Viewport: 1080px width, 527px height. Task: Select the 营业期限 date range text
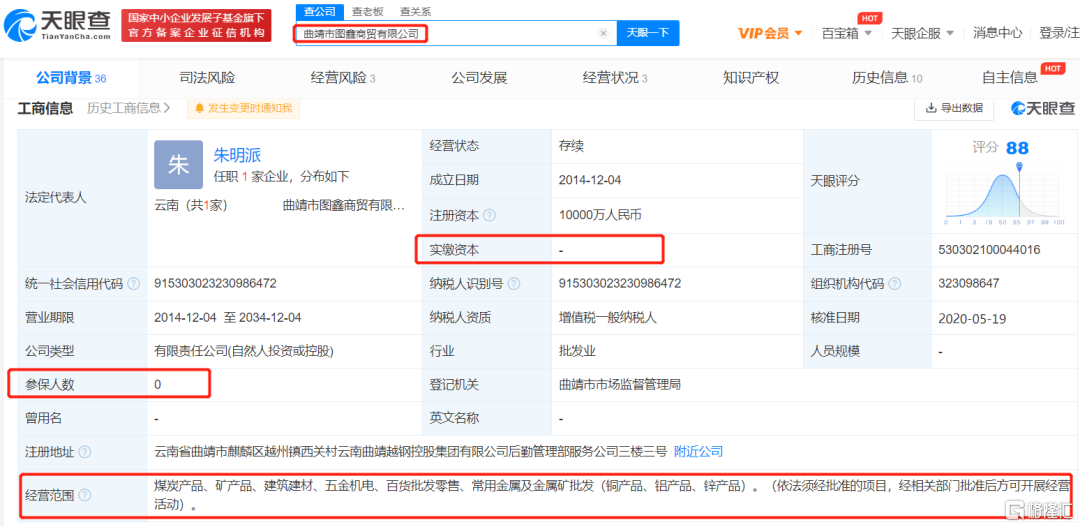[227, 318]
